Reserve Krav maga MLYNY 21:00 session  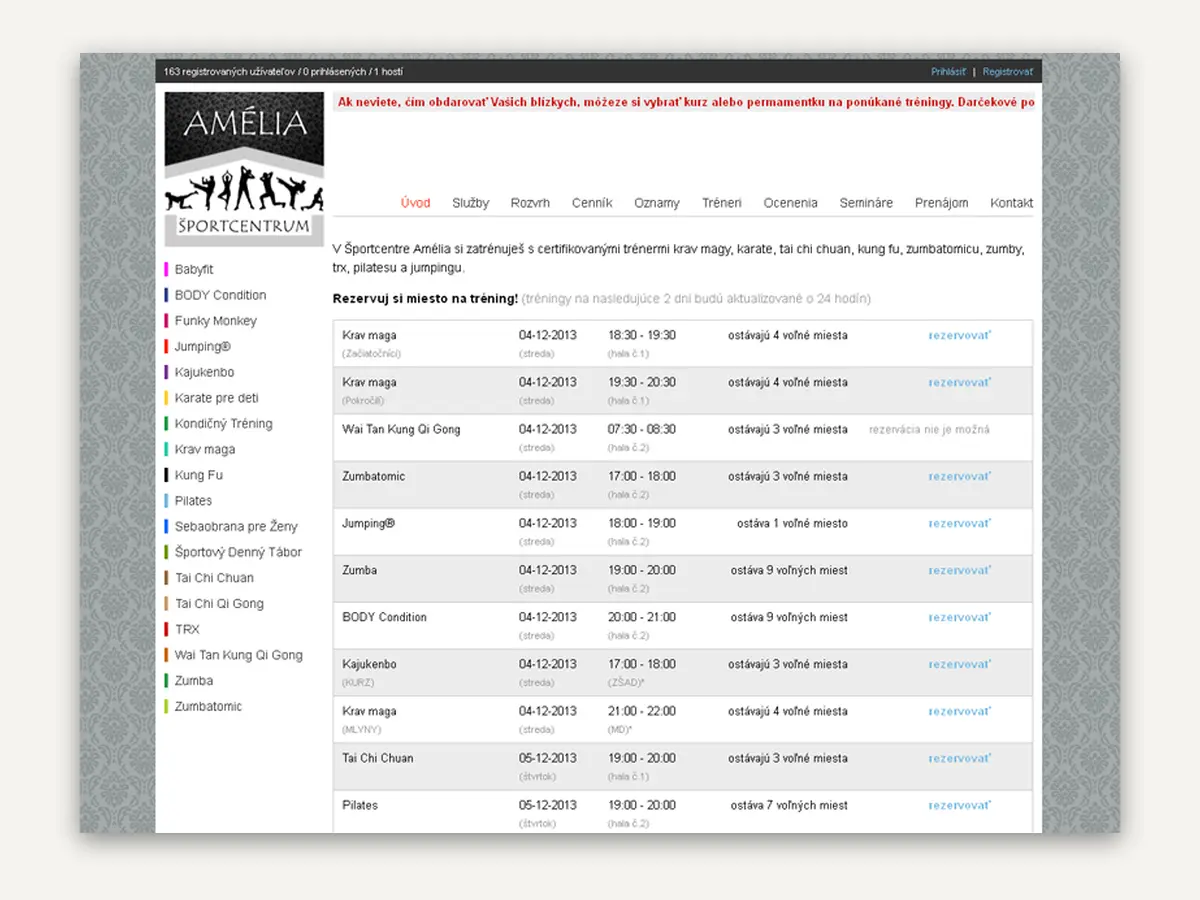[960, 711]
